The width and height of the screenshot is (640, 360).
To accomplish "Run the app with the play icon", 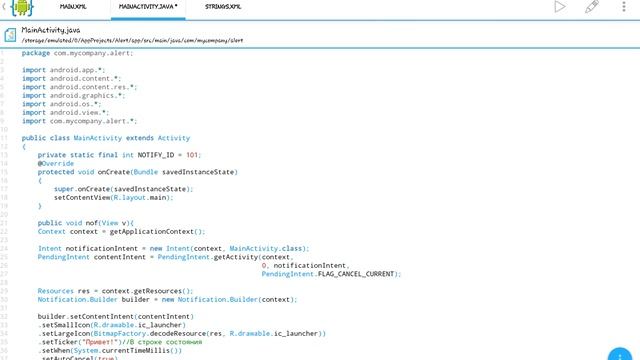I will coord(560,7).
